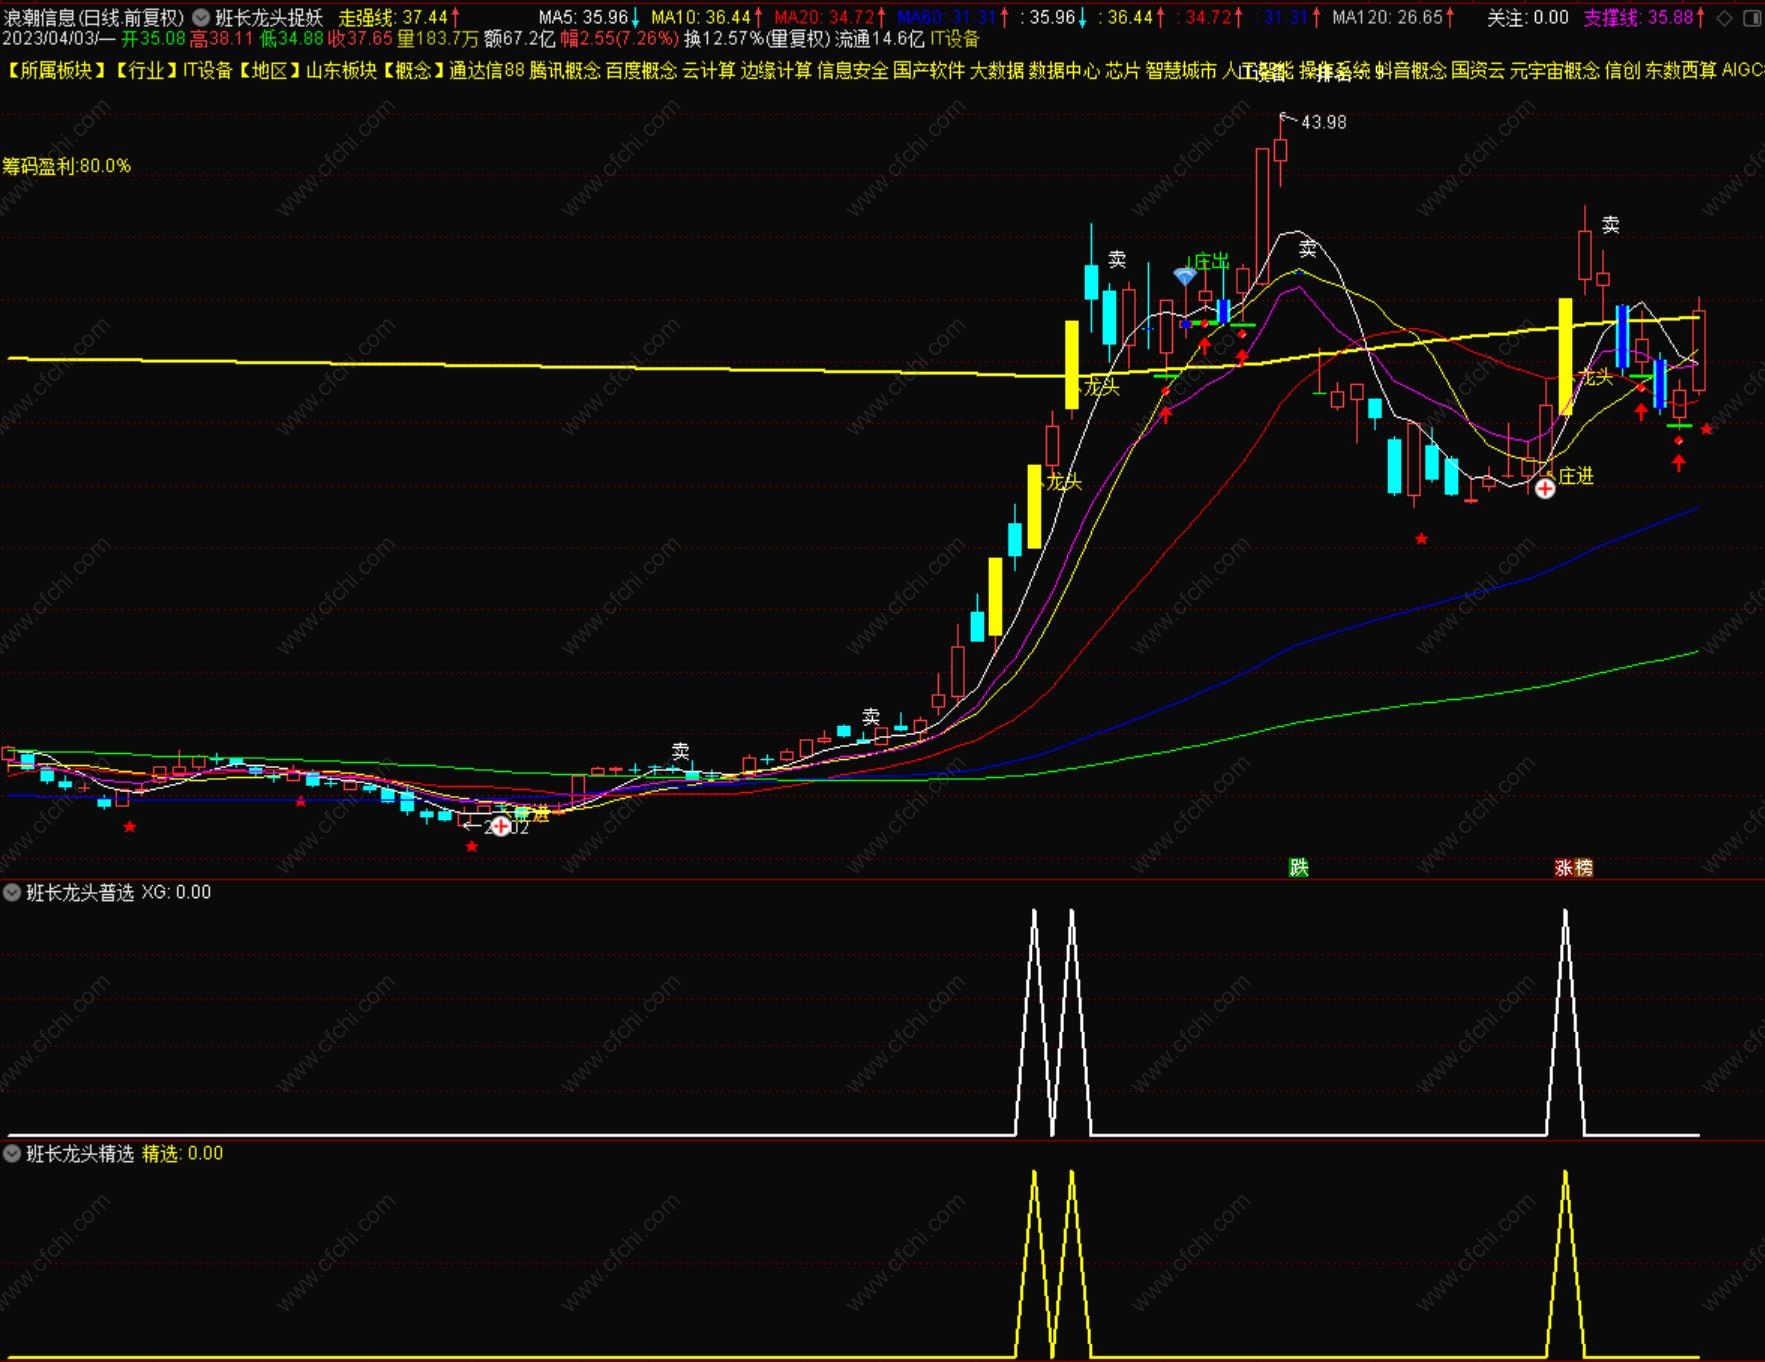Click the 开35.08 open price

coord(153,39)
